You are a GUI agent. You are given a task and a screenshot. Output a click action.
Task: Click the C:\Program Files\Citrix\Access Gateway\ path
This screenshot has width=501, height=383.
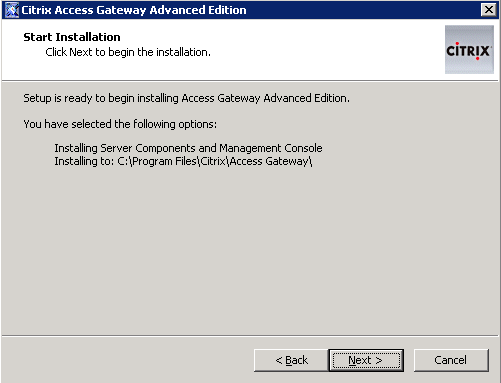click(x=215, y=161)
